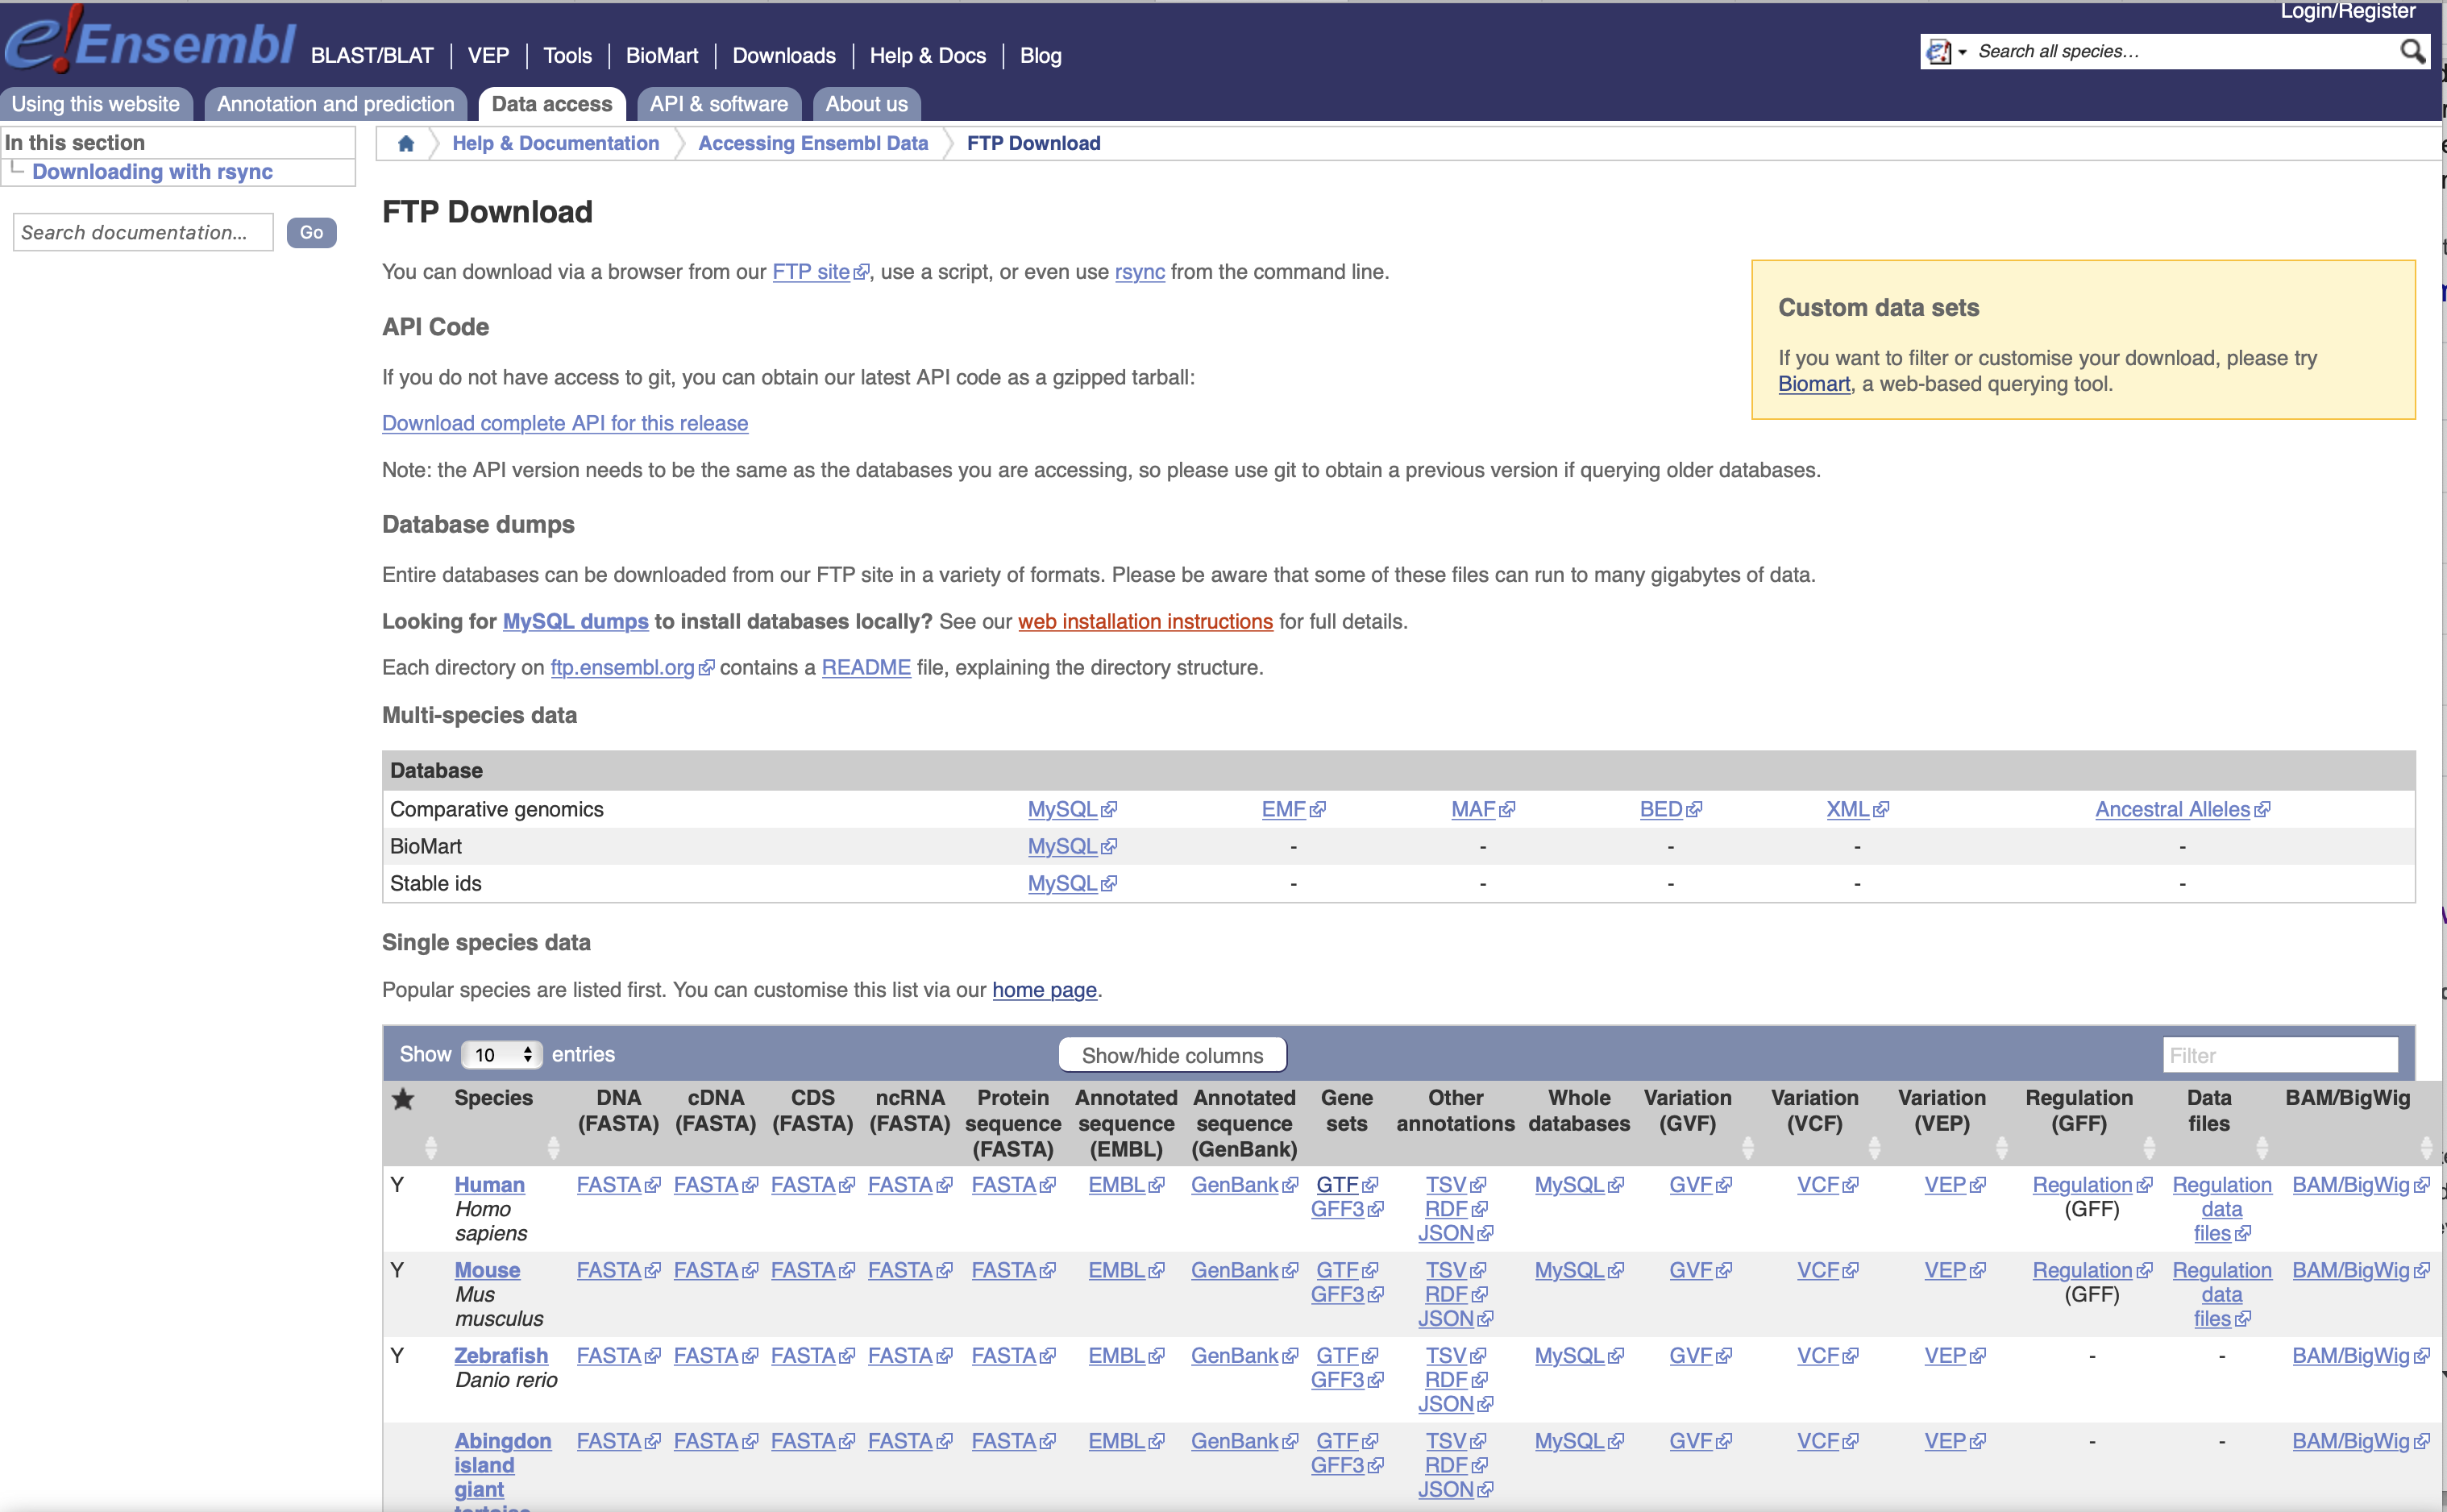The image size is (2447, 1512).
Task: Open Downloads from top menu
Action: point(784,56)
